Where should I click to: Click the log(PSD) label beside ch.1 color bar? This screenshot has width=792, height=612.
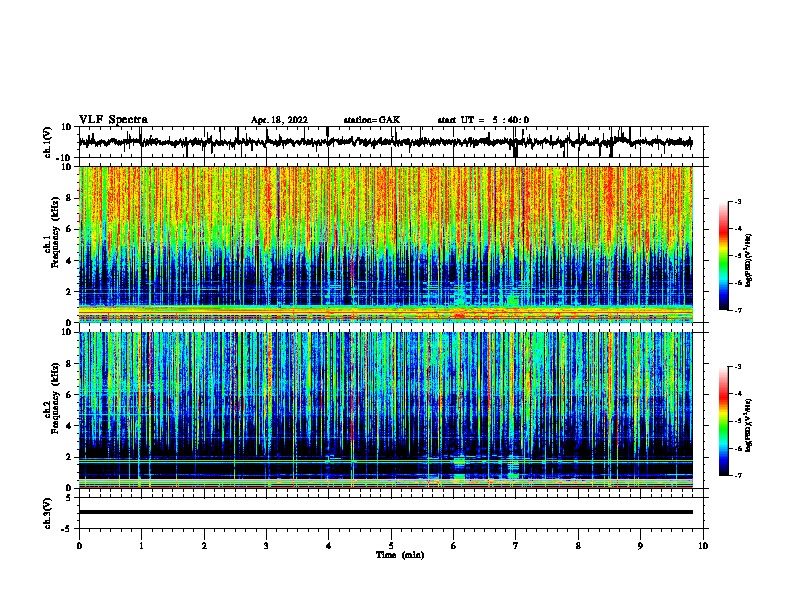coord(748,261)
